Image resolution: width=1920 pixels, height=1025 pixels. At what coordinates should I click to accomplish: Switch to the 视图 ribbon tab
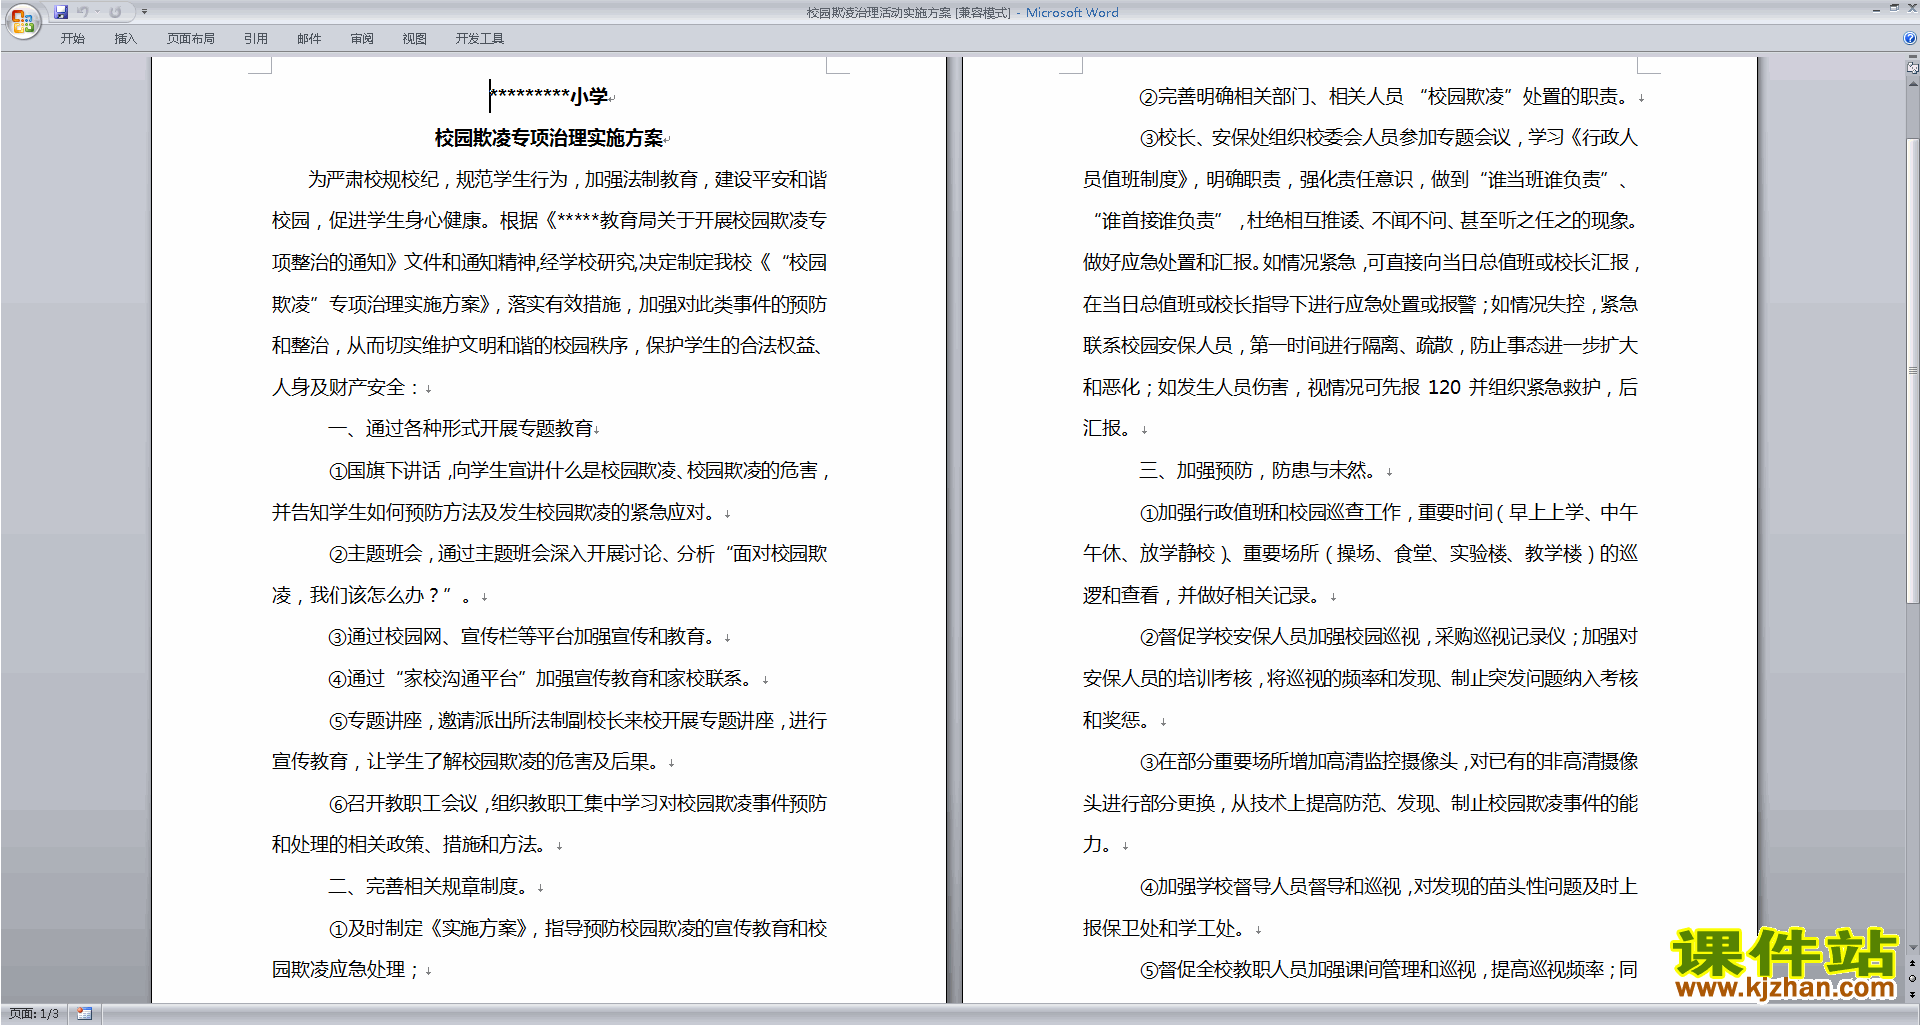(415, 39)
